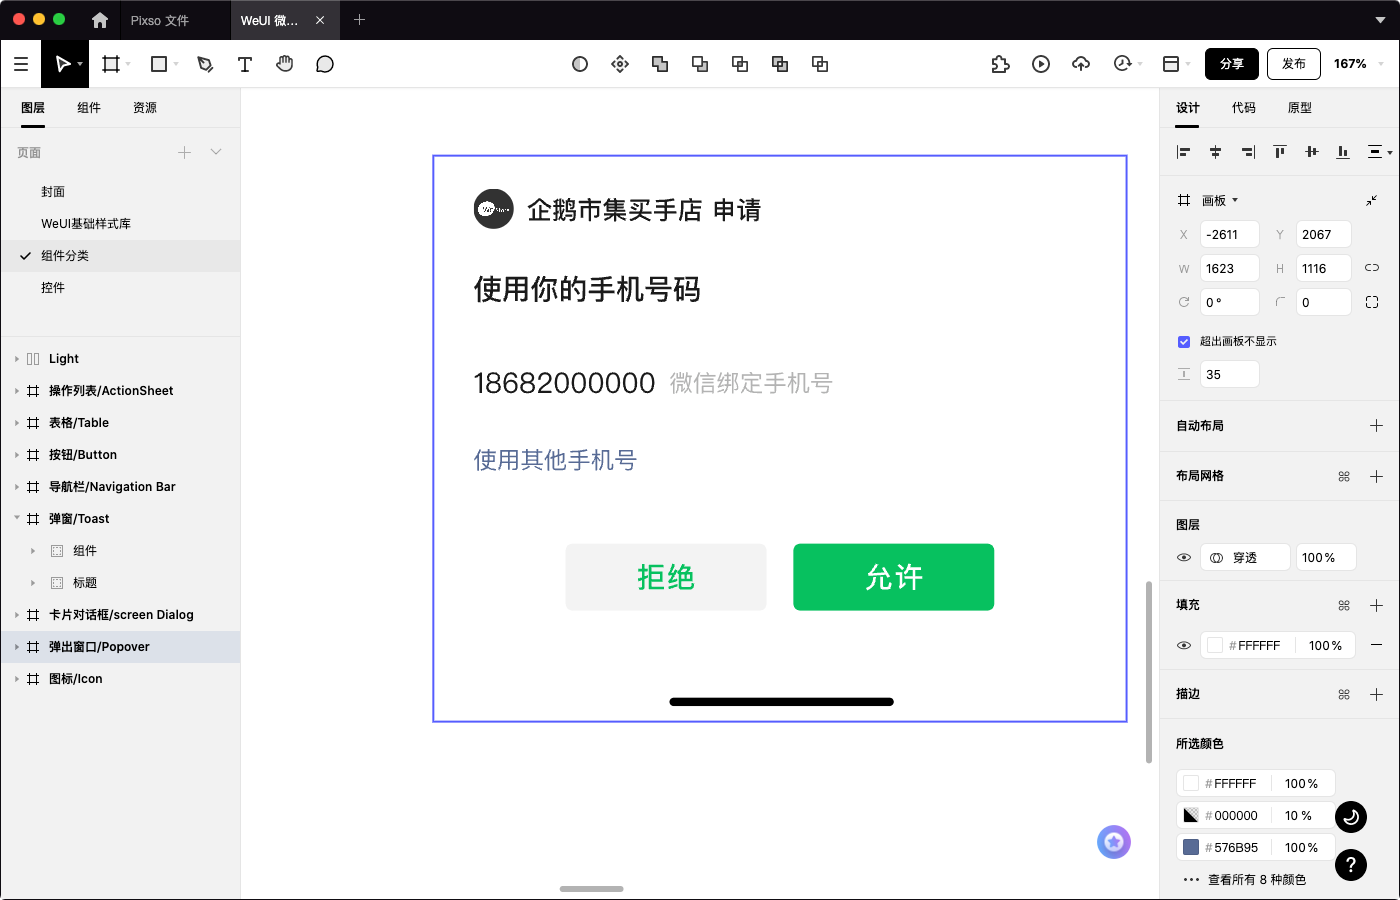Screen dimensions: 1400x900
Task: Align right icon in design panel
Action: pos(1248,152)
